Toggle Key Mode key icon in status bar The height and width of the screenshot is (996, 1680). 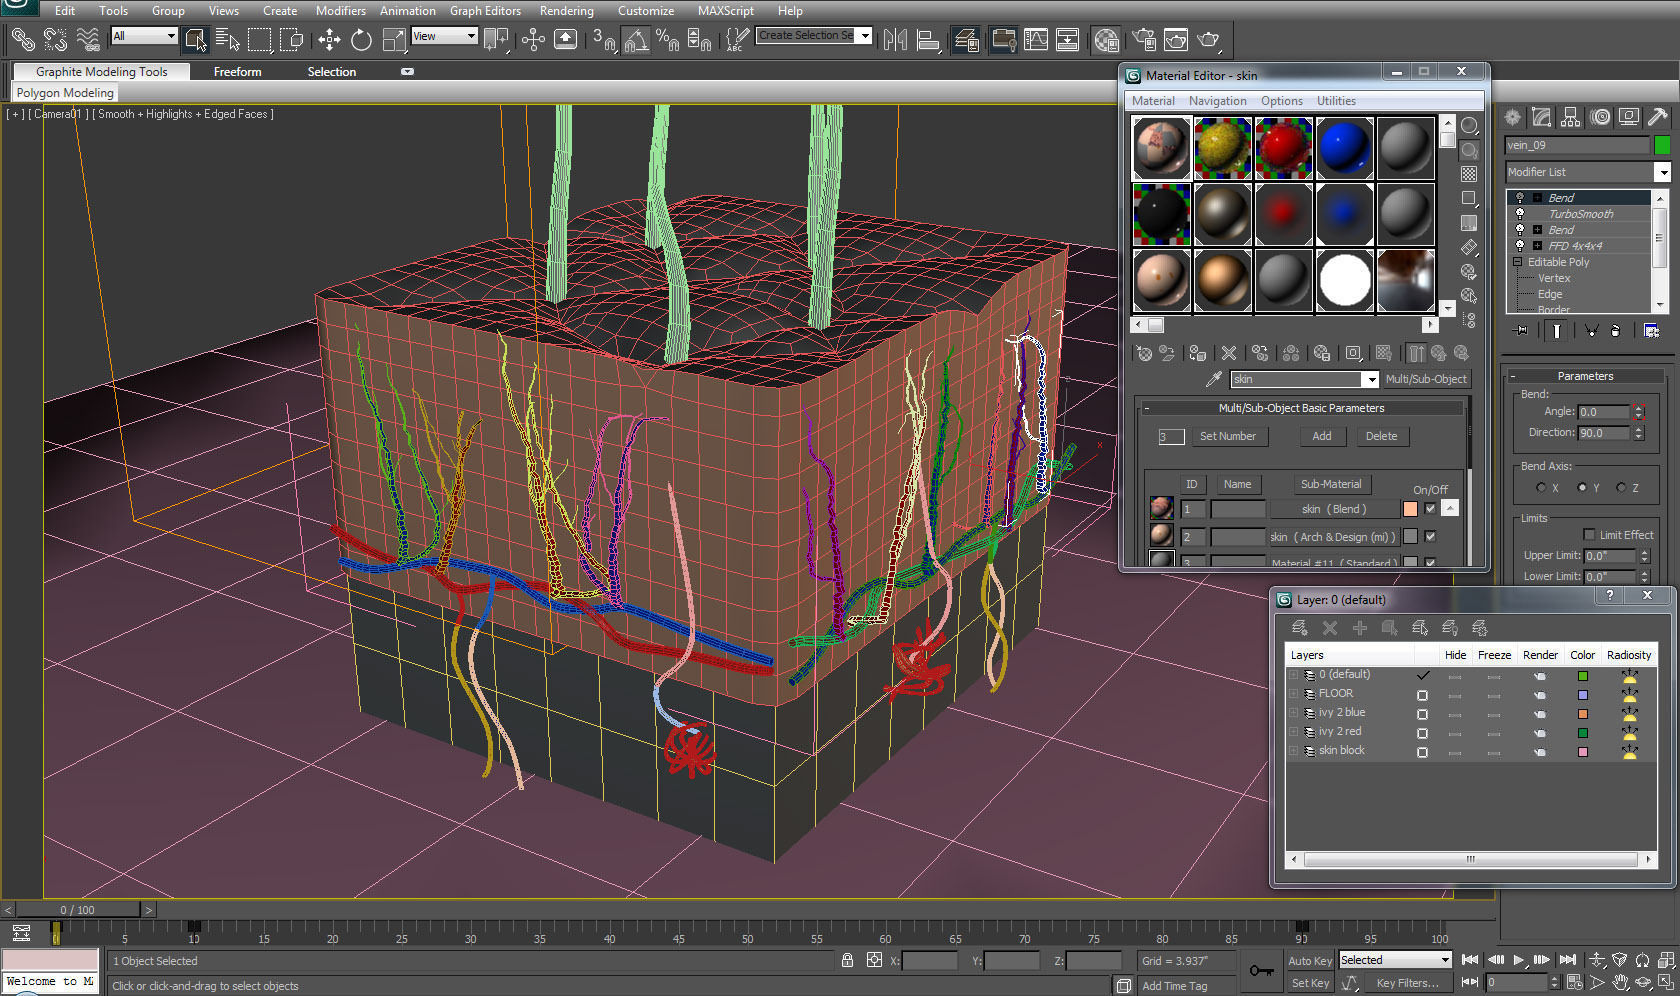point(1262,970)
